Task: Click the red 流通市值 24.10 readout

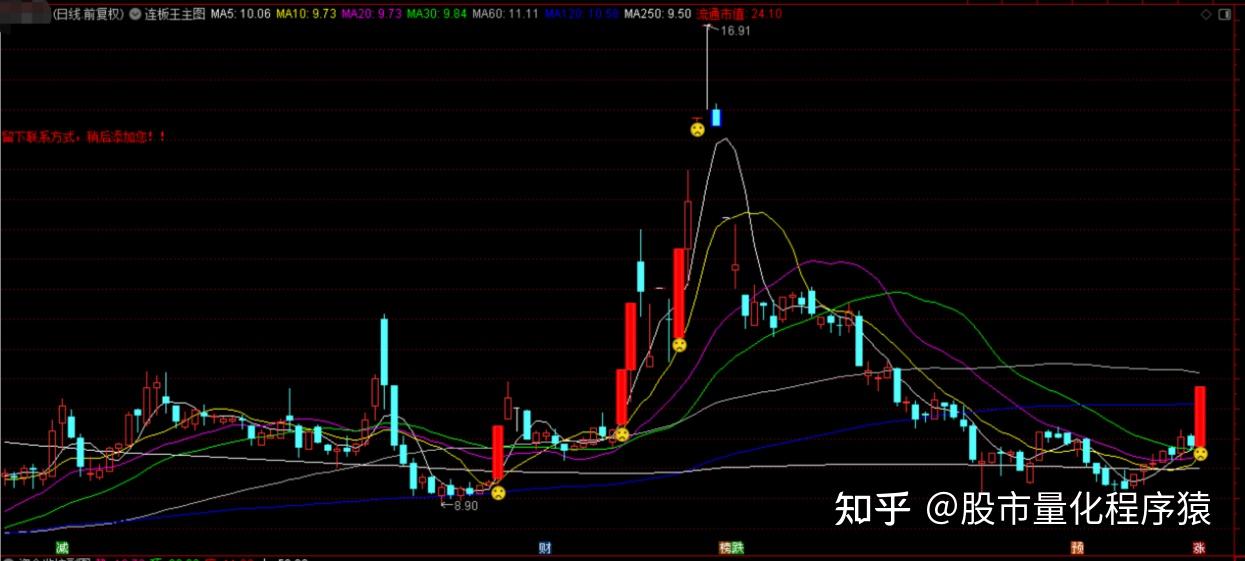Action: pos(740,15)
